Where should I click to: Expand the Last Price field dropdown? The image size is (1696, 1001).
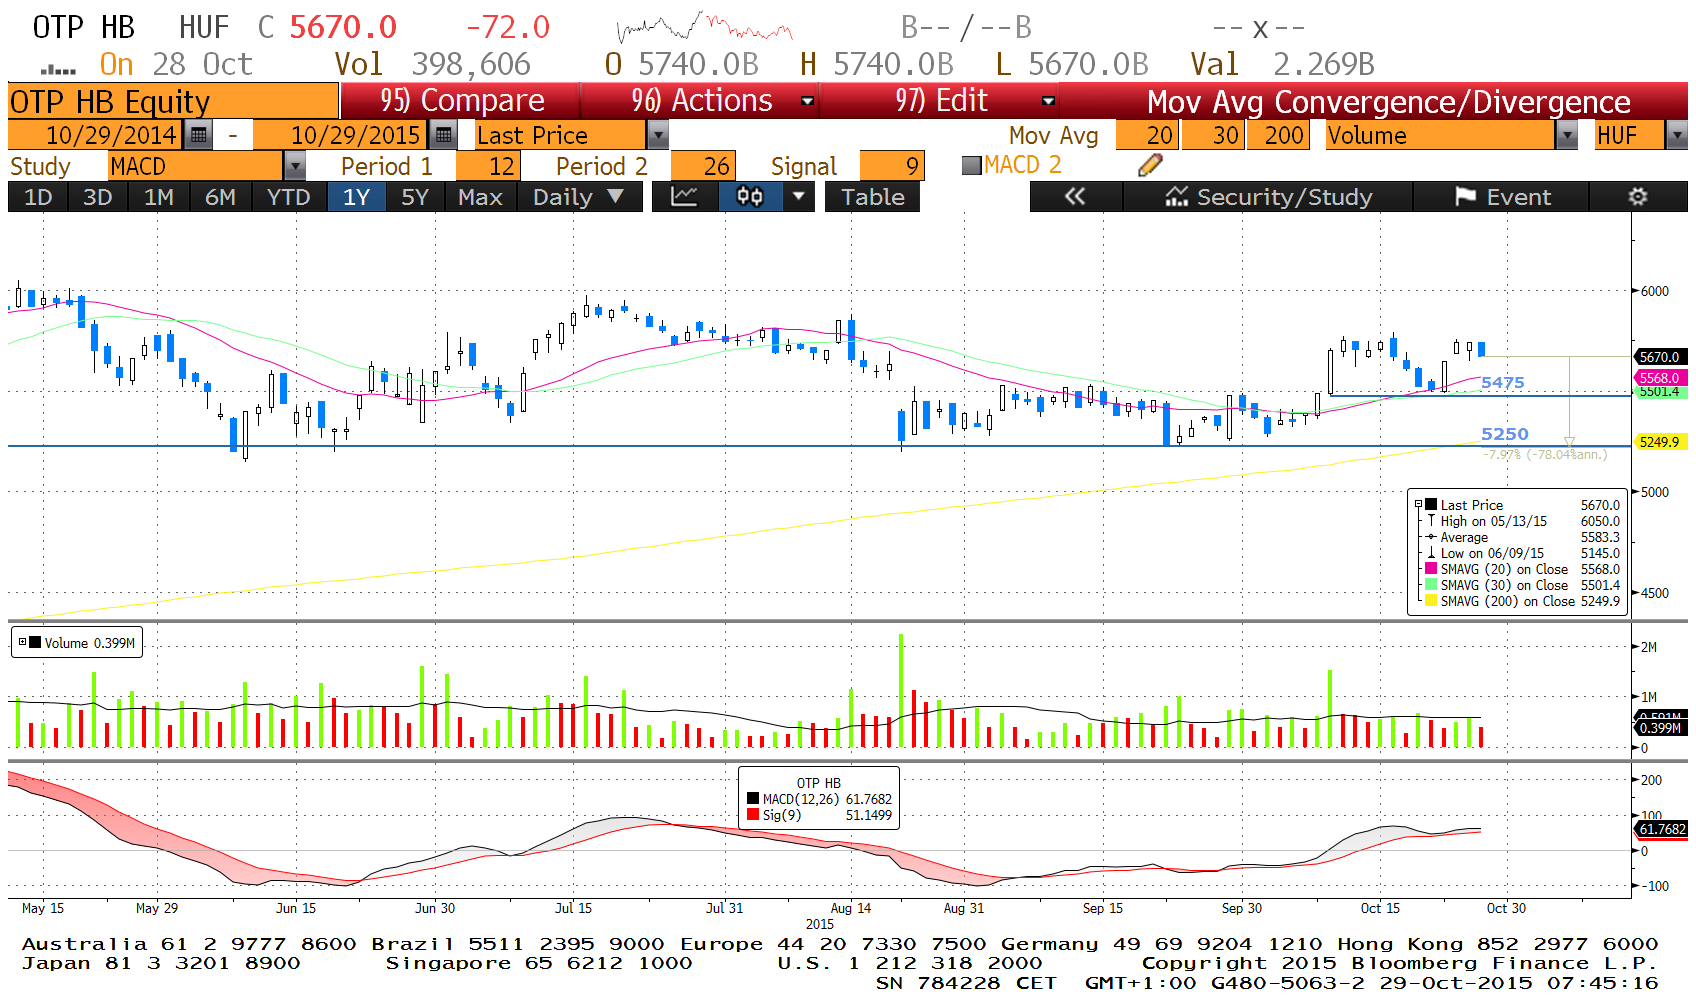(x=657, y=135)
